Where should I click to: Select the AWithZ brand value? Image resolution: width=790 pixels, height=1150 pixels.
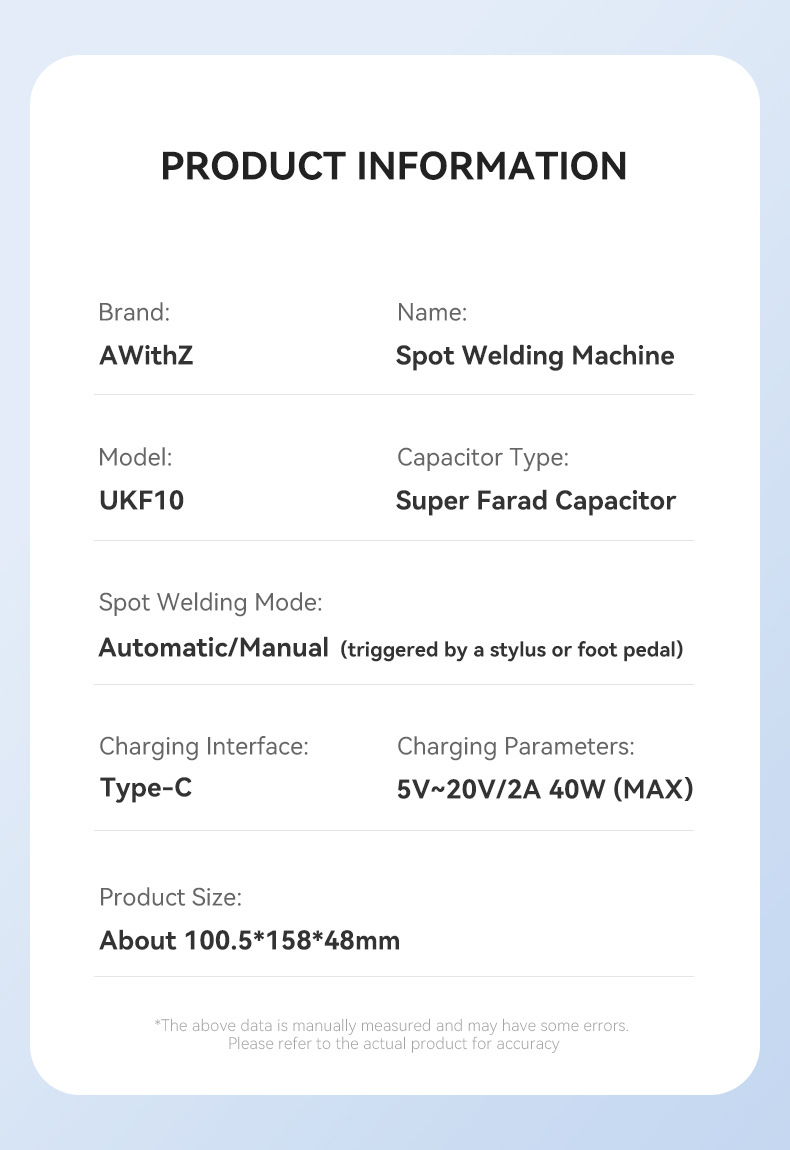point(146,356)
